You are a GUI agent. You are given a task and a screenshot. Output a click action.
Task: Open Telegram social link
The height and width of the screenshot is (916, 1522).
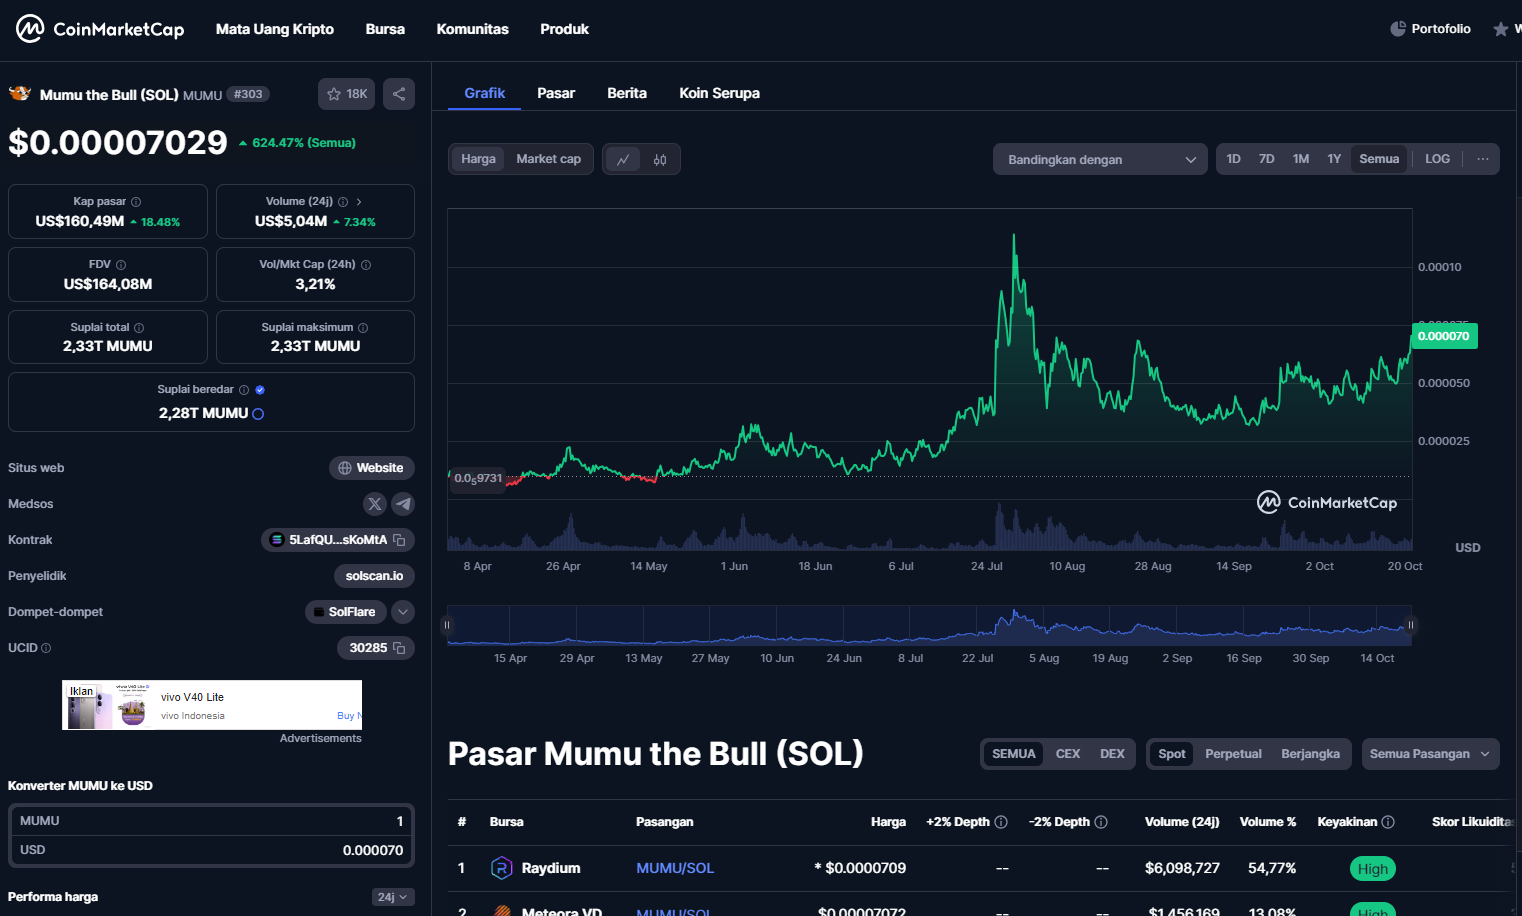pyautogui.click(x=403, y=504)
